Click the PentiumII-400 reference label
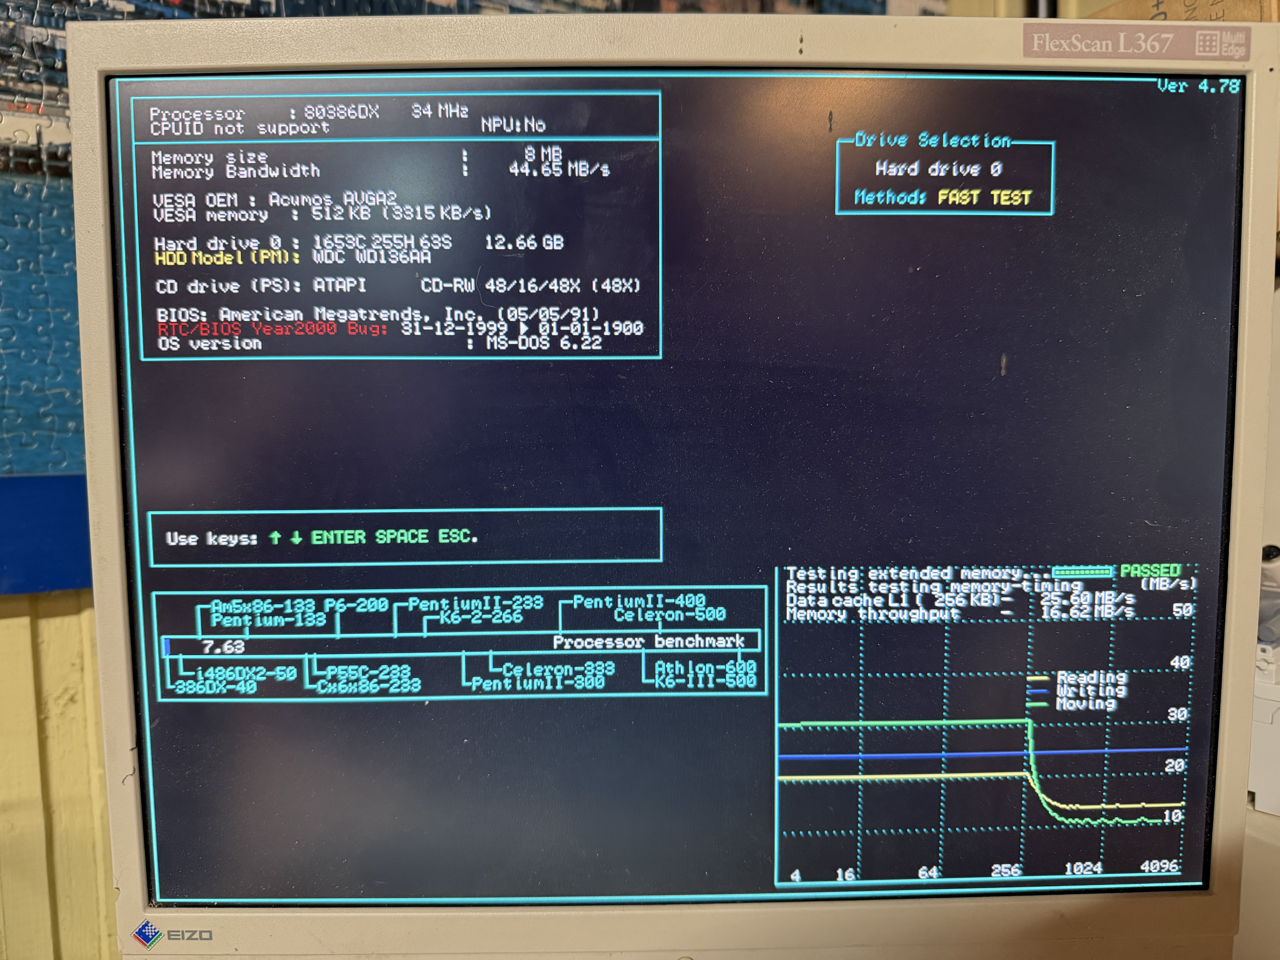 point(639,601)
